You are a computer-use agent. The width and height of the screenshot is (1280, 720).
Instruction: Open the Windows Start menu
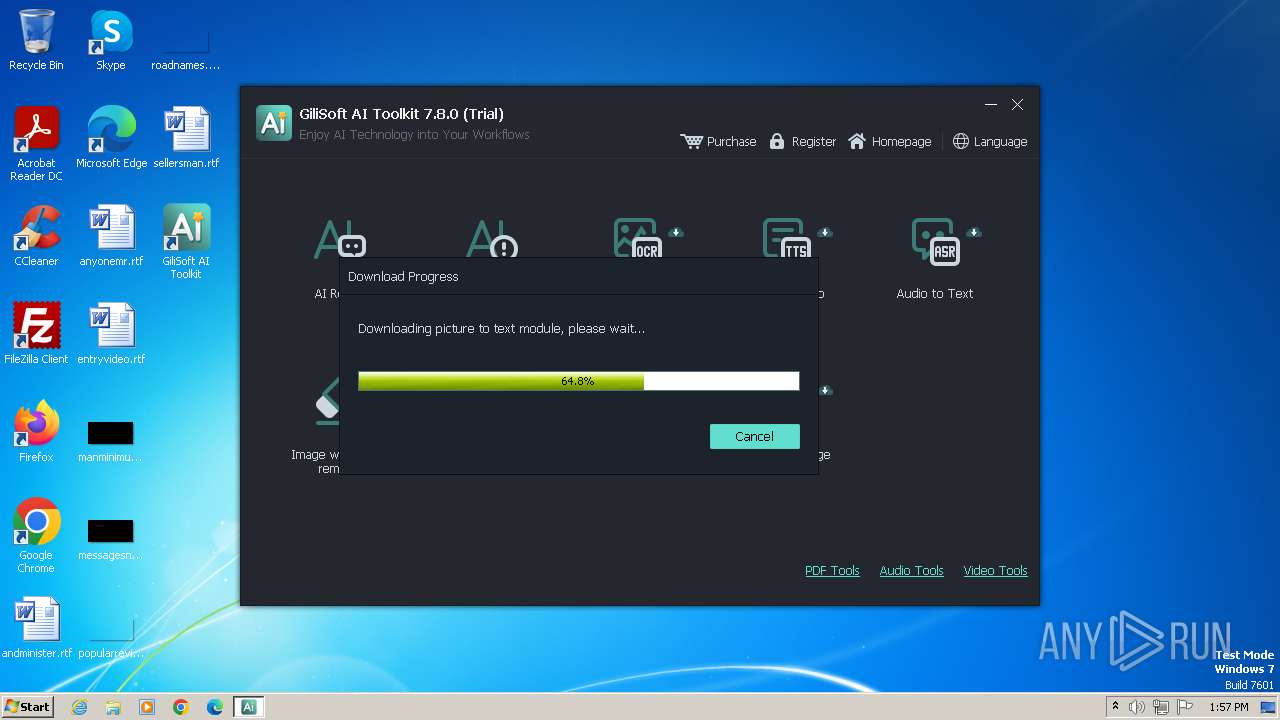(27, 707)
